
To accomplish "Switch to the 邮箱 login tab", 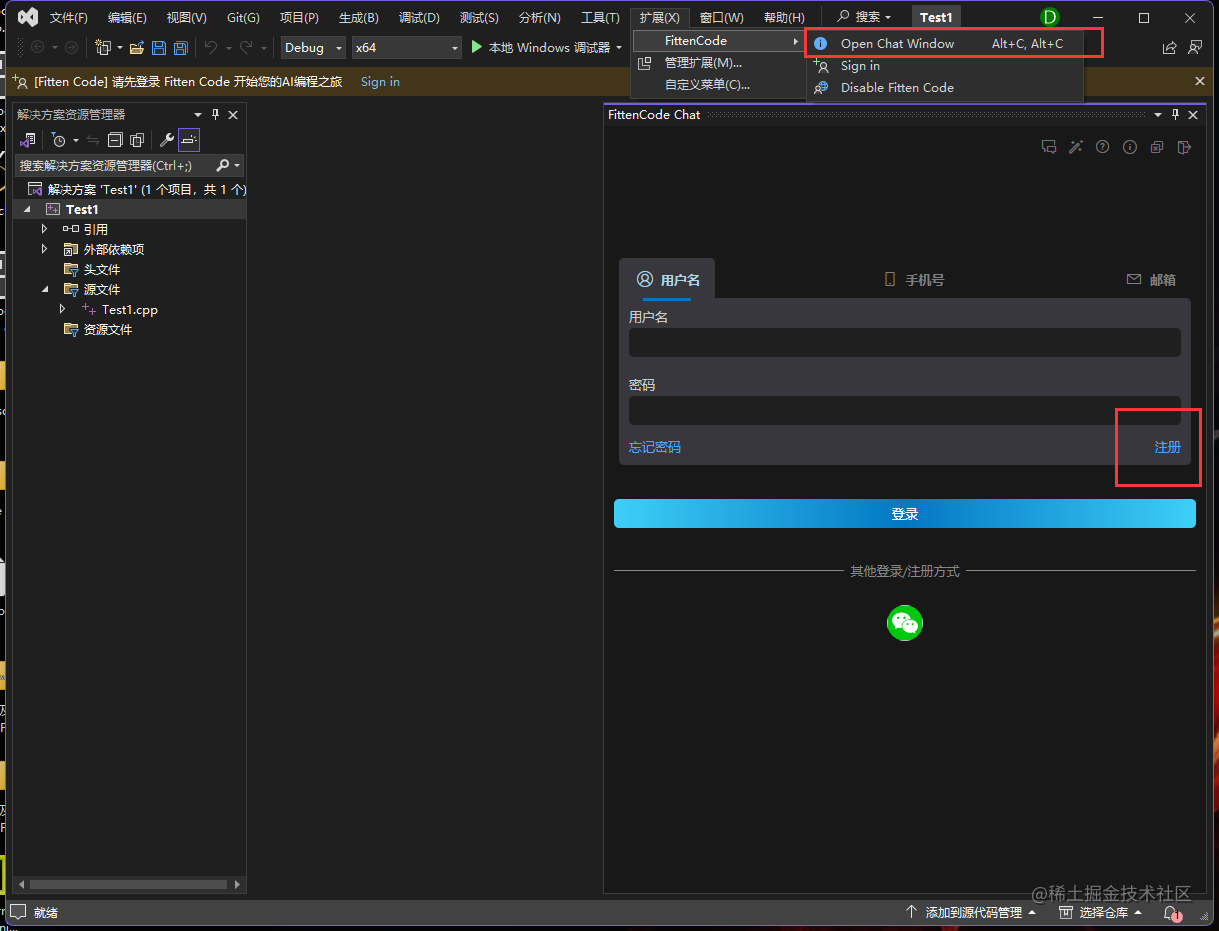I will (x=1151, y=280).
